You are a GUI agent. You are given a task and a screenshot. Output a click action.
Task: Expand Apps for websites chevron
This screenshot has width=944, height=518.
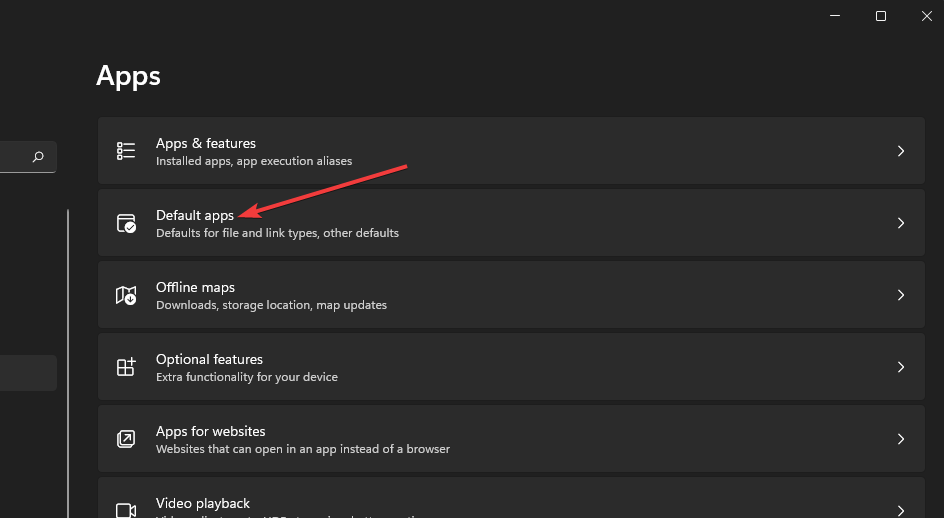(x=900, y=439)
